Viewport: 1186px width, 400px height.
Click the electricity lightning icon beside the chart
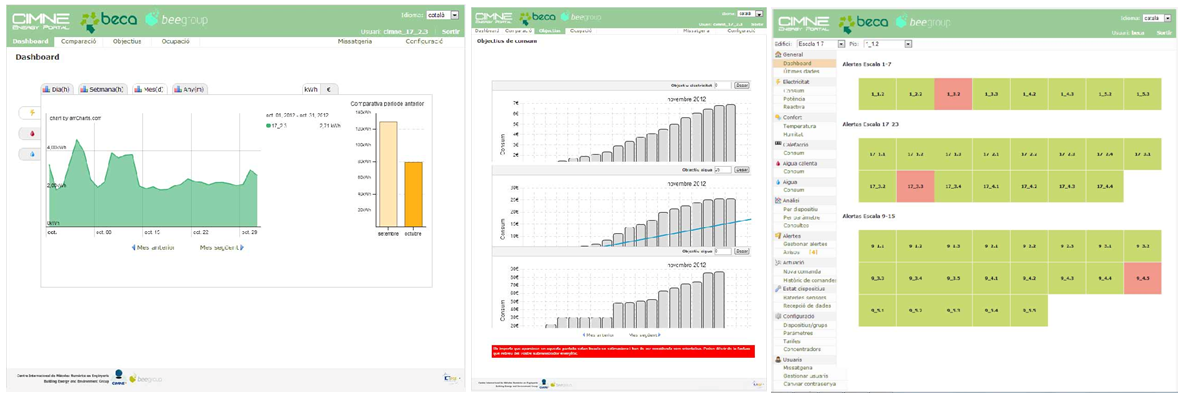[32, 113]
